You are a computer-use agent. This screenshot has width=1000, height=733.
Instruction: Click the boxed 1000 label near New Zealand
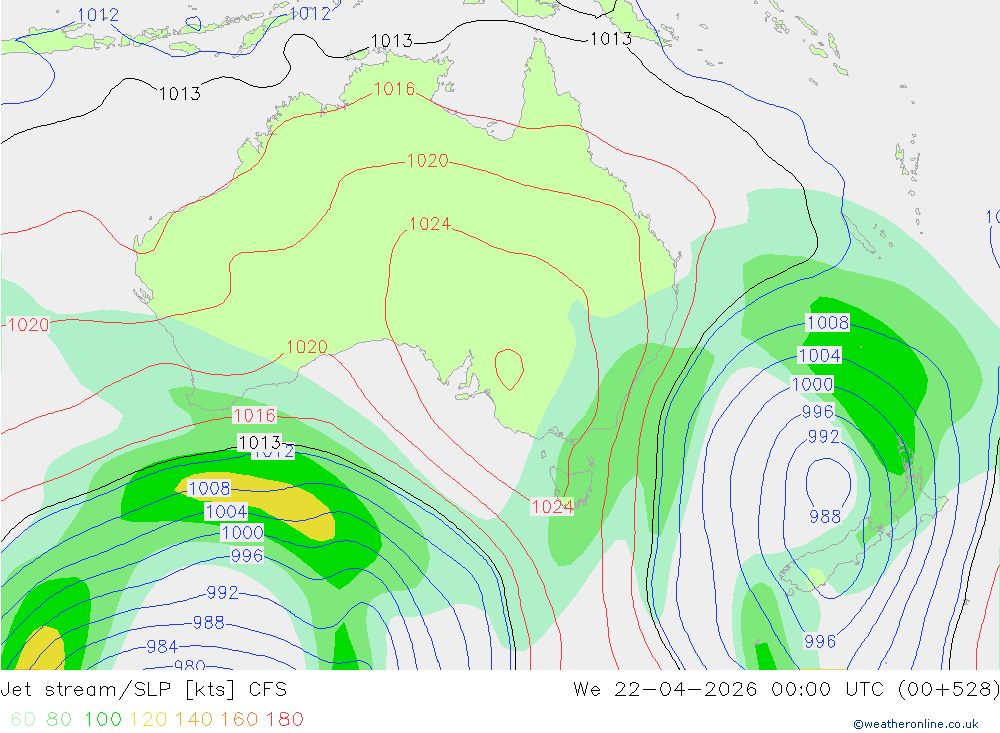tap(812, 385)
